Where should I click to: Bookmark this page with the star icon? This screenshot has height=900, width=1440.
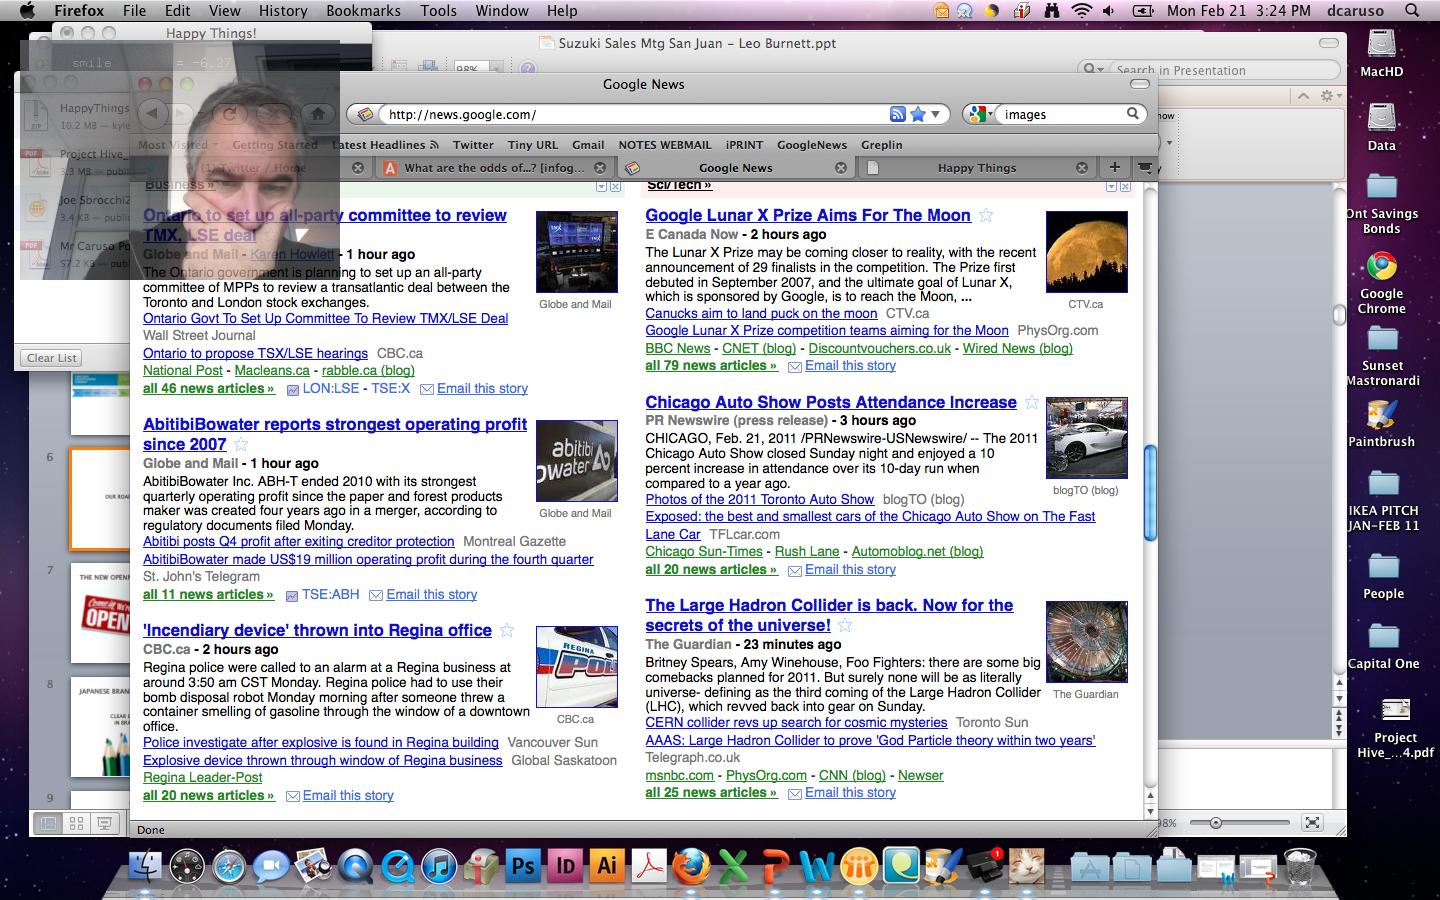918,114
